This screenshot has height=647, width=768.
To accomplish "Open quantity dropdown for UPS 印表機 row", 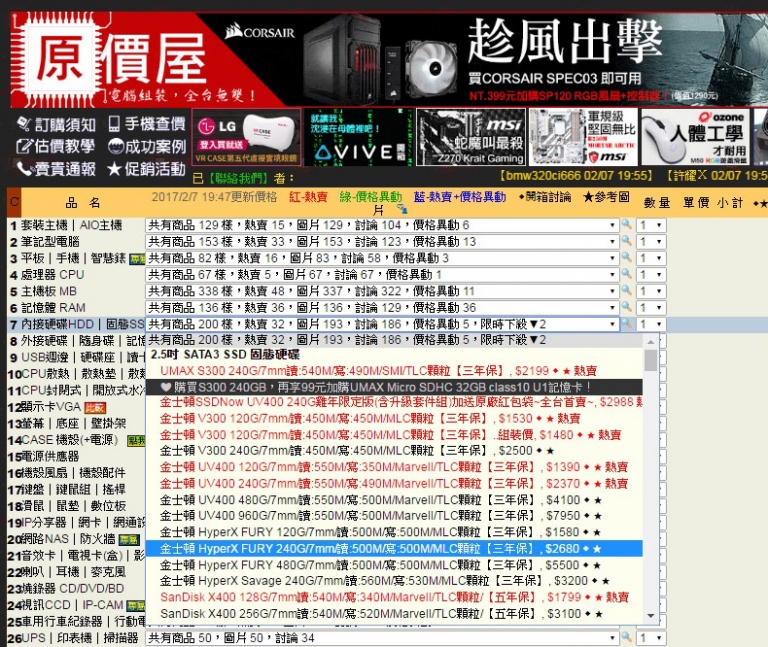I will [651, 638].
